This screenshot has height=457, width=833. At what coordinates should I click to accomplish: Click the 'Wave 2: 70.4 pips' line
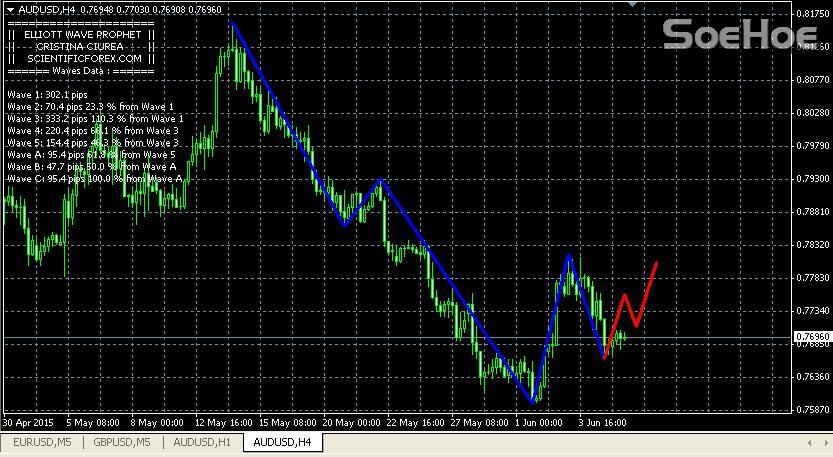pyautogui.click(x=90, y=107)
